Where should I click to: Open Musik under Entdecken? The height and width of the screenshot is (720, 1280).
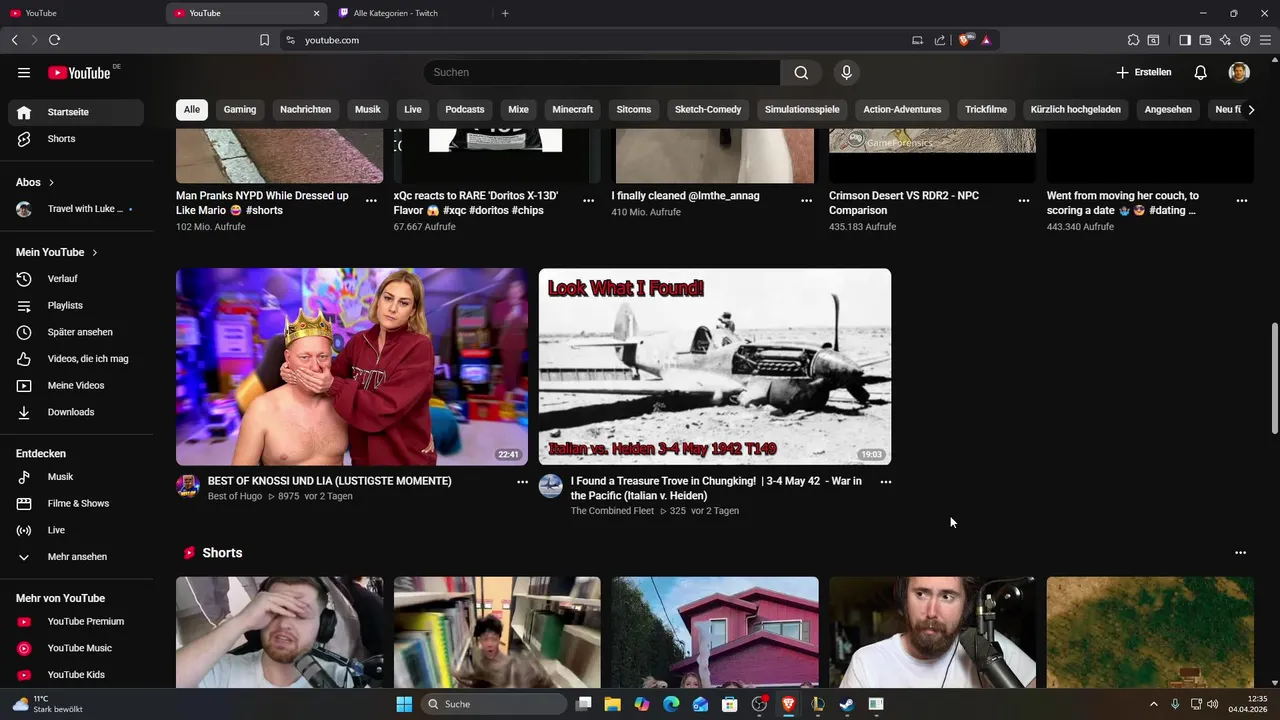75,477
